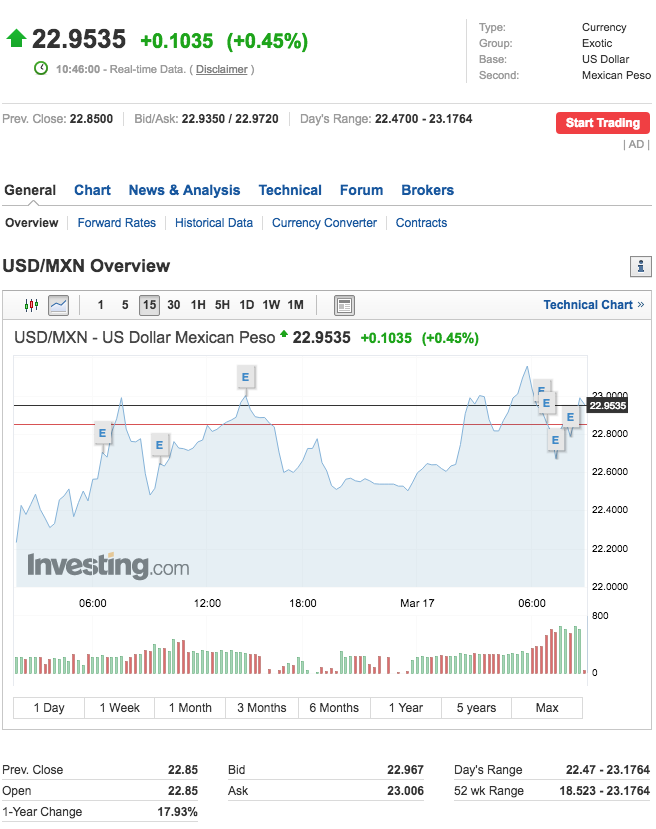Open Historical Data sub-tab

pos(214,223)
